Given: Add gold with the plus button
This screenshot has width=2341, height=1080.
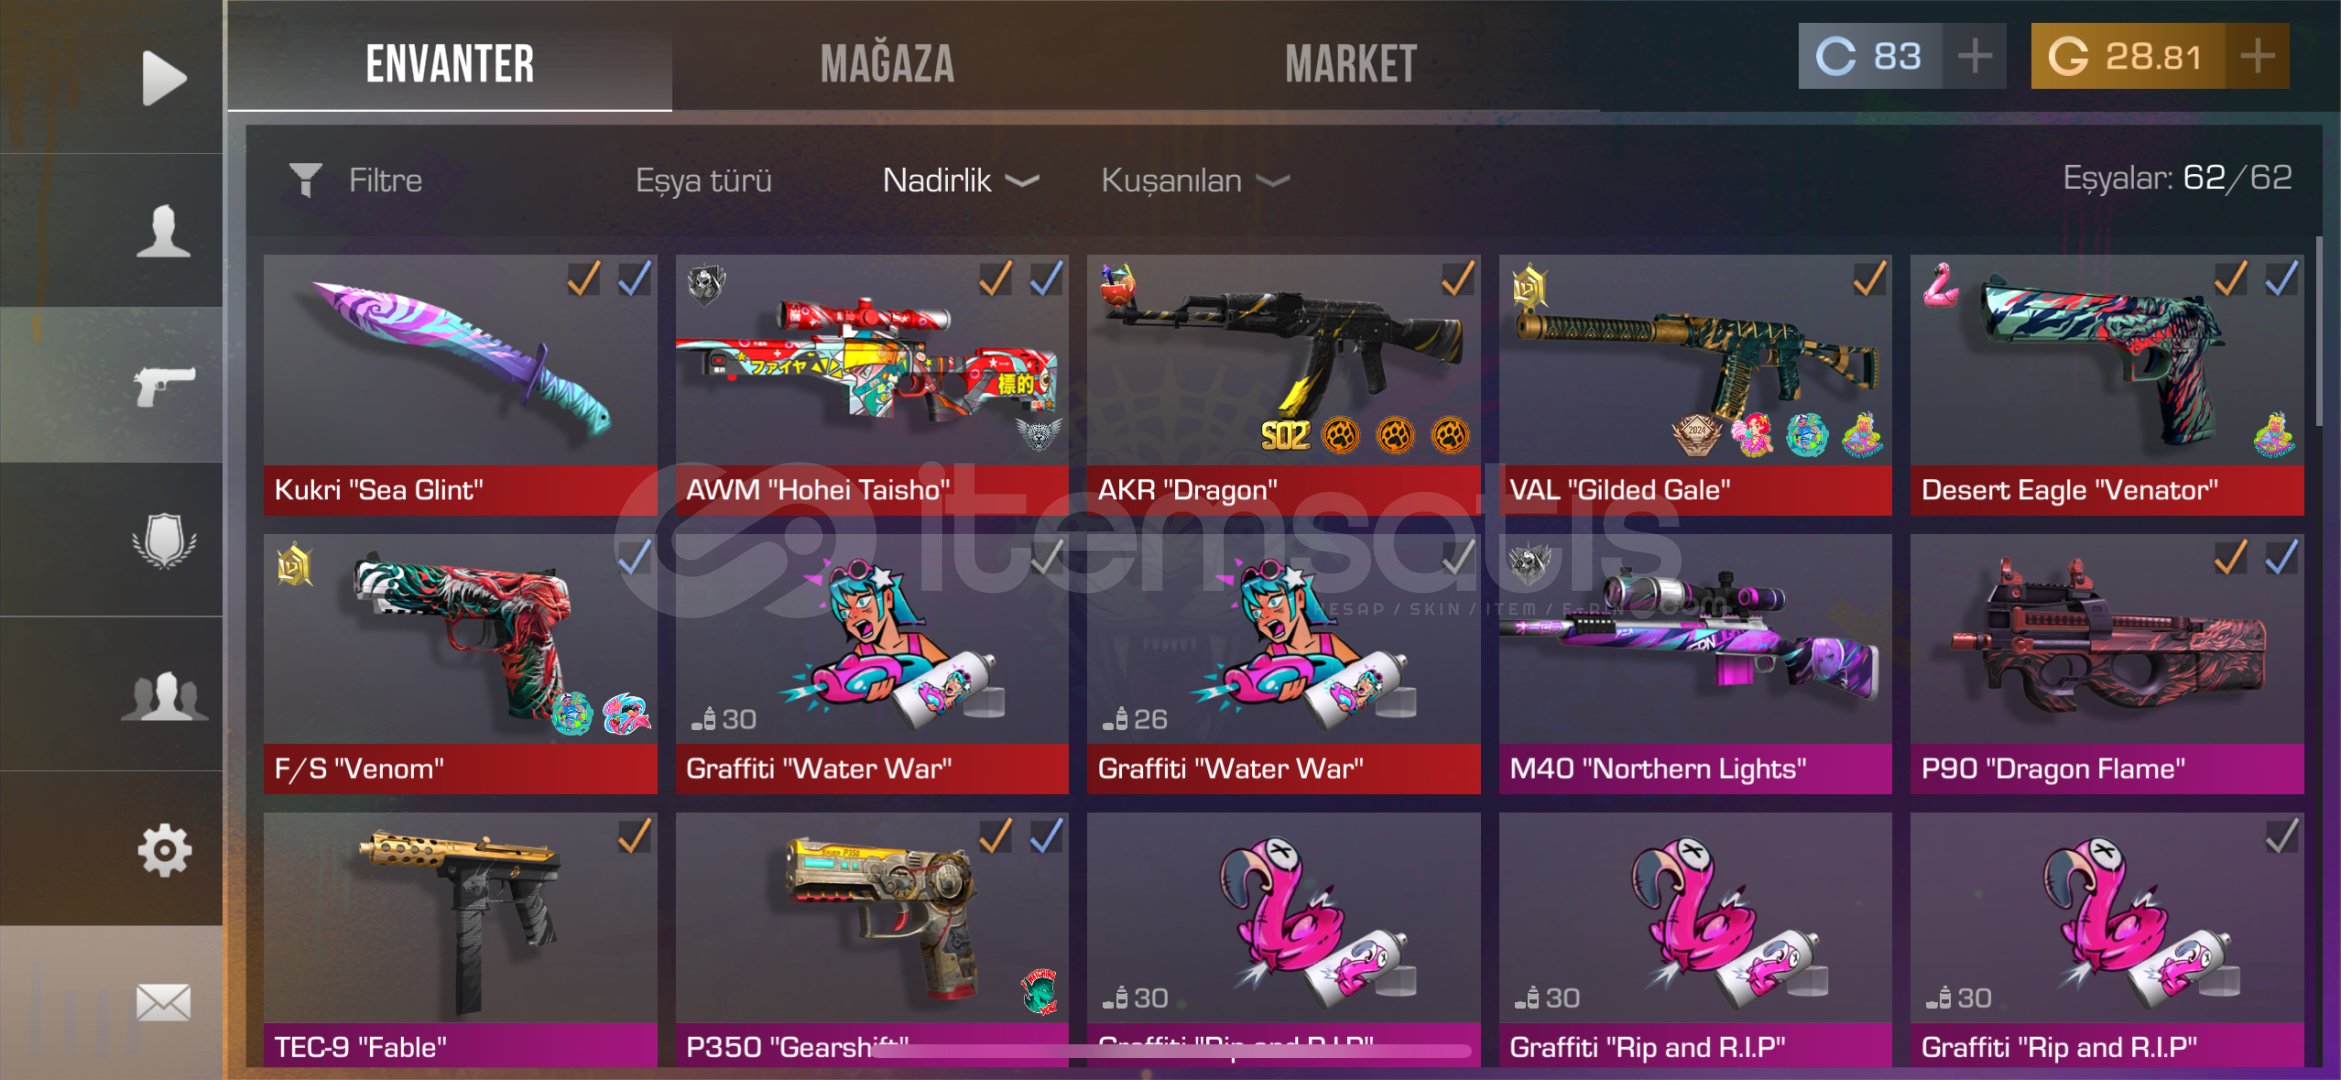Looking at the screenshot, I should click(x=2257, y=56).
